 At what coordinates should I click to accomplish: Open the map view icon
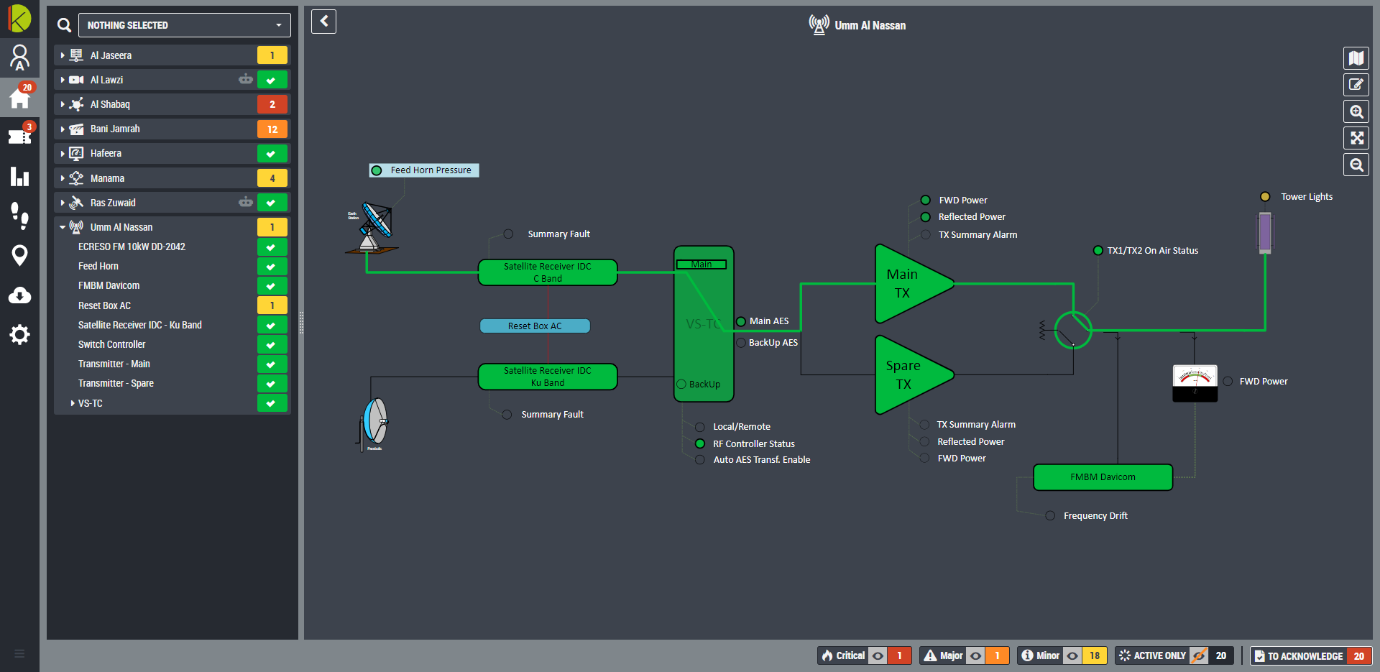pyautogui.click(x=1356, y=59)
